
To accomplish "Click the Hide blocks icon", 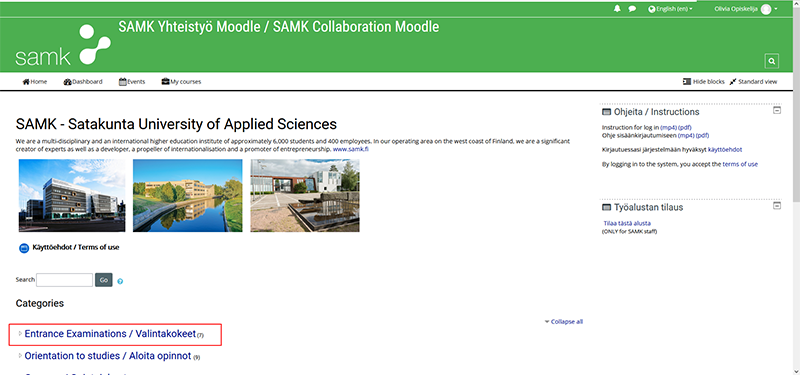I will click(687, 82).
